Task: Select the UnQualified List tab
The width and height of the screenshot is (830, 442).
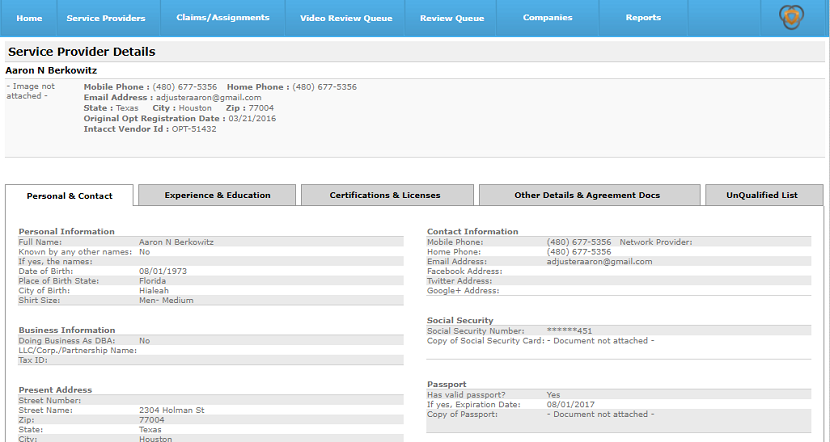Action: pos(762,195)
